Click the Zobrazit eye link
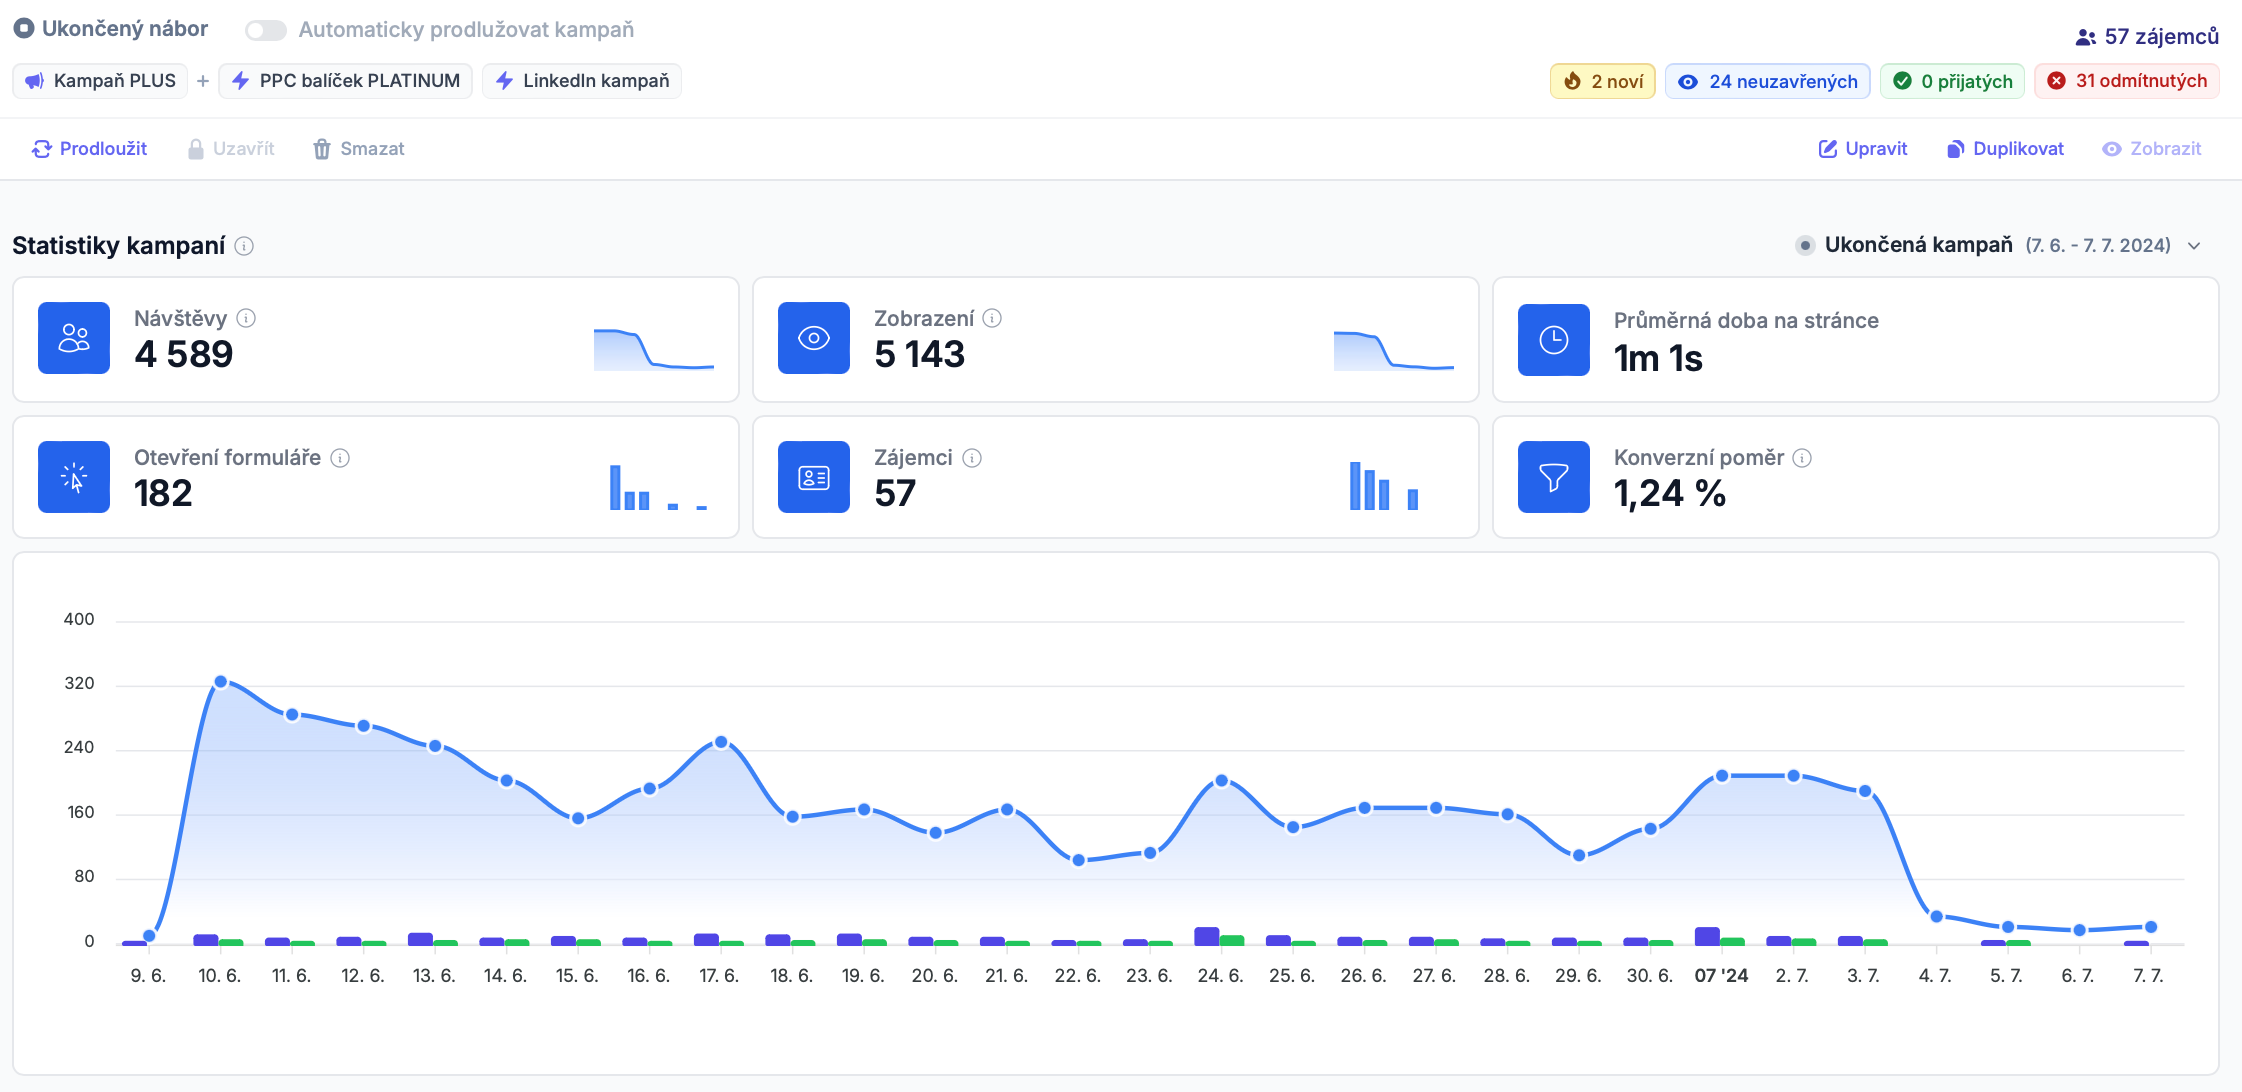2242x1092 pixels. (x=2152, y=149)
